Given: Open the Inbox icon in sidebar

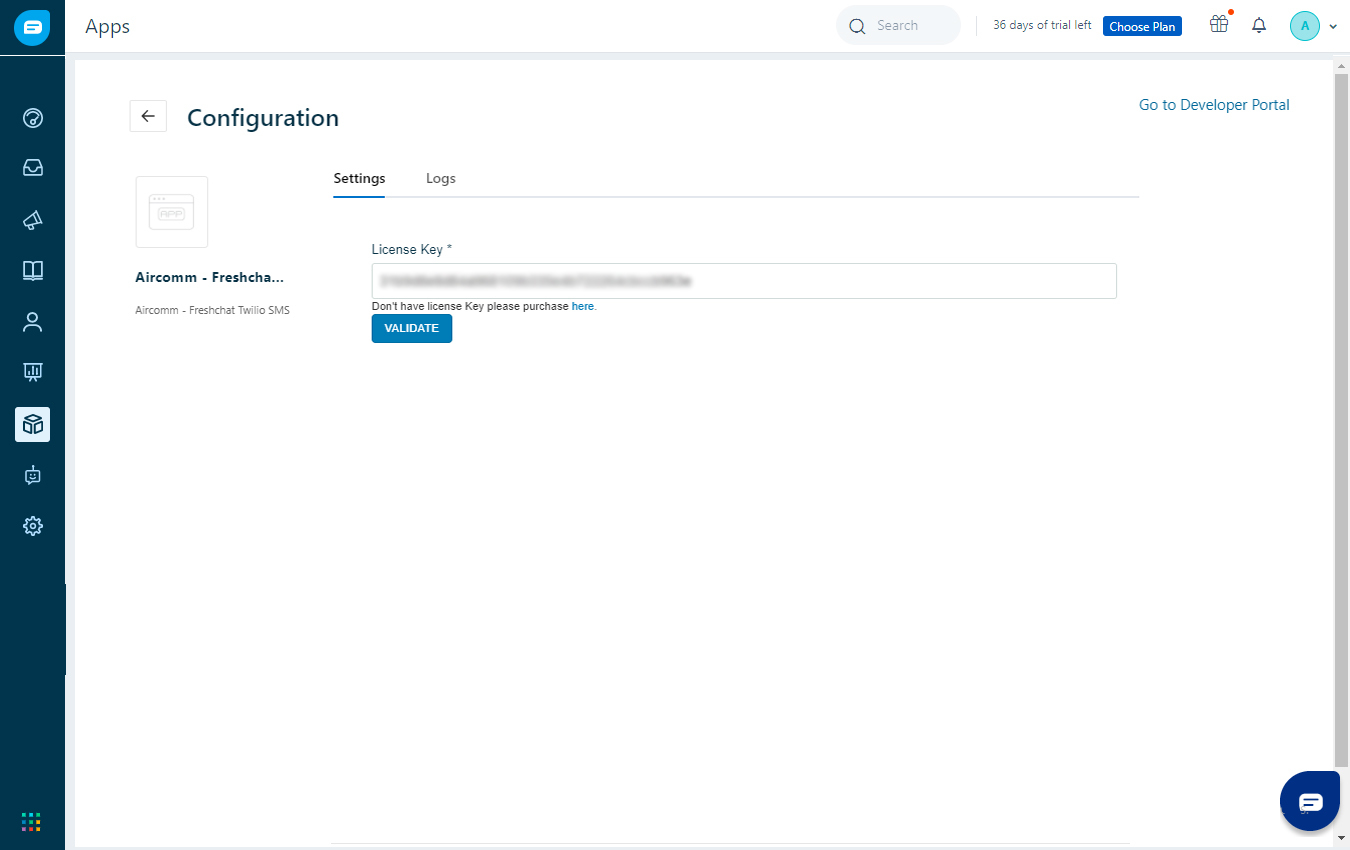Looking at the screenshot, I should tap(32, 168).
